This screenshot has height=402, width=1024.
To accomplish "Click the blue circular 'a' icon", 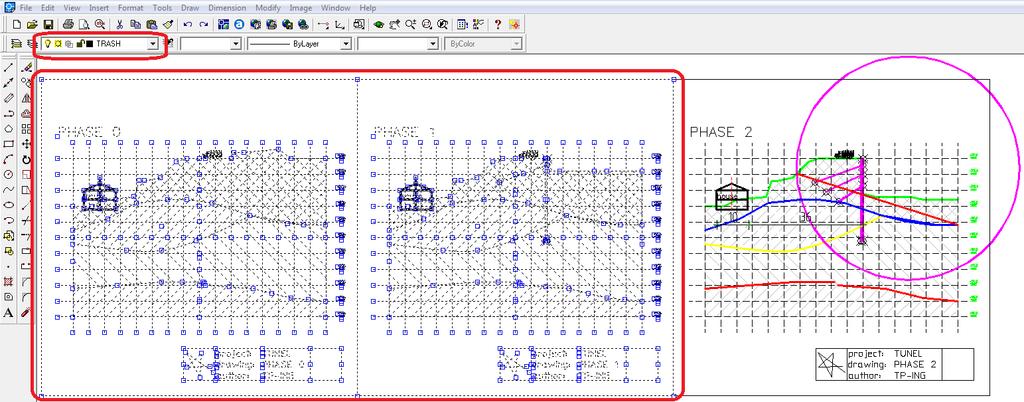I will click(x=239, y=25).
